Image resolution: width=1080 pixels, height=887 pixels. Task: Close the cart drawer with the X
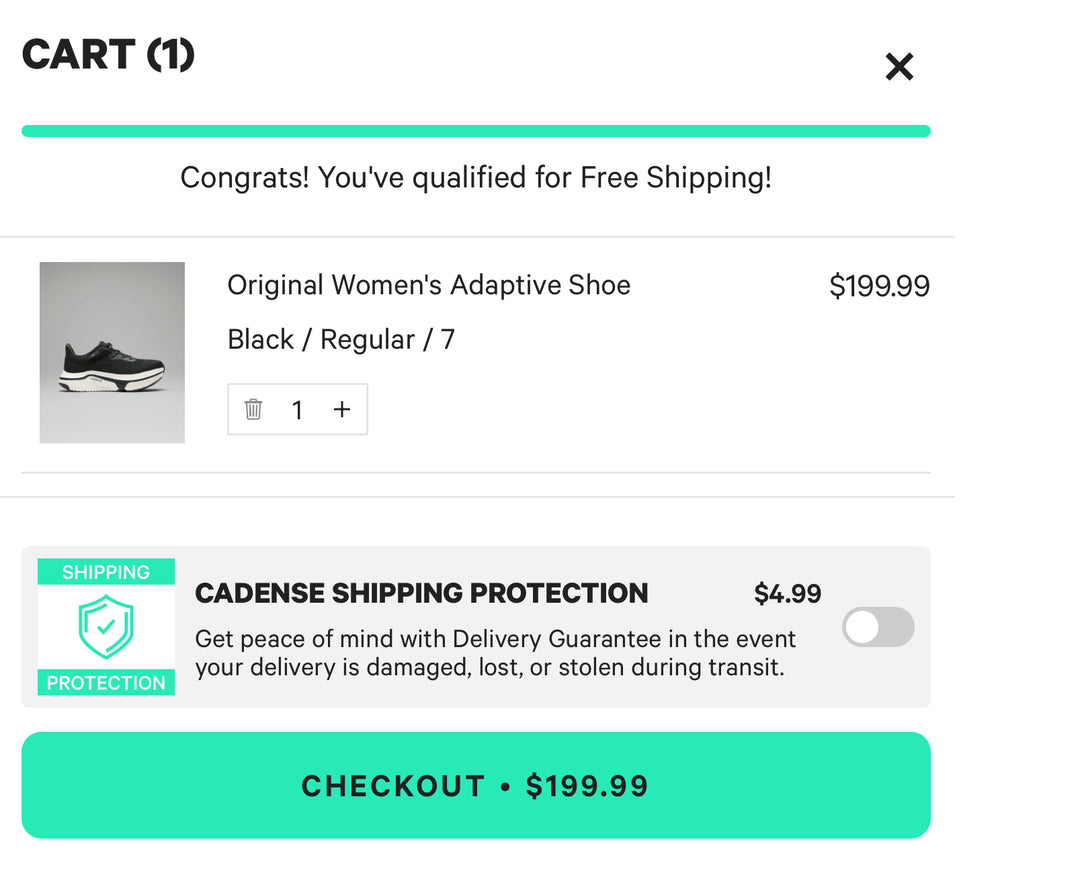(x=899, y=67)
